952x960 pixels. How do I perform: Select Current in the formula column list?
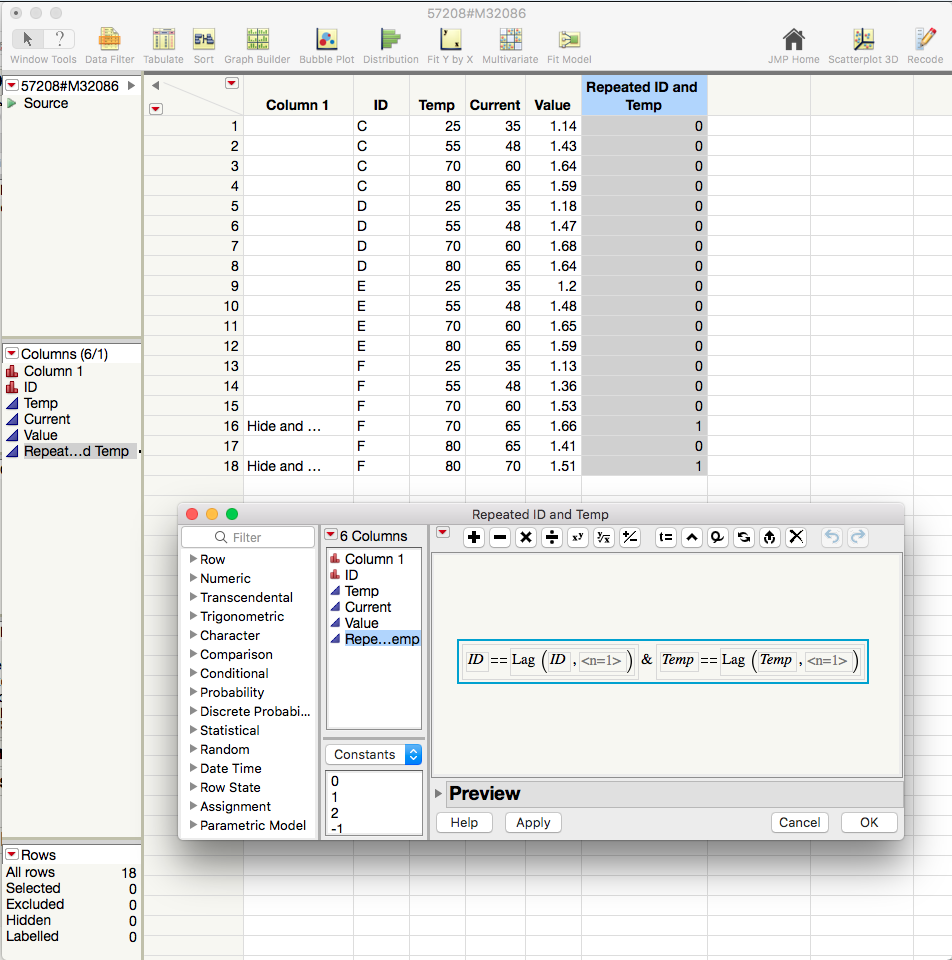point(368,607)
